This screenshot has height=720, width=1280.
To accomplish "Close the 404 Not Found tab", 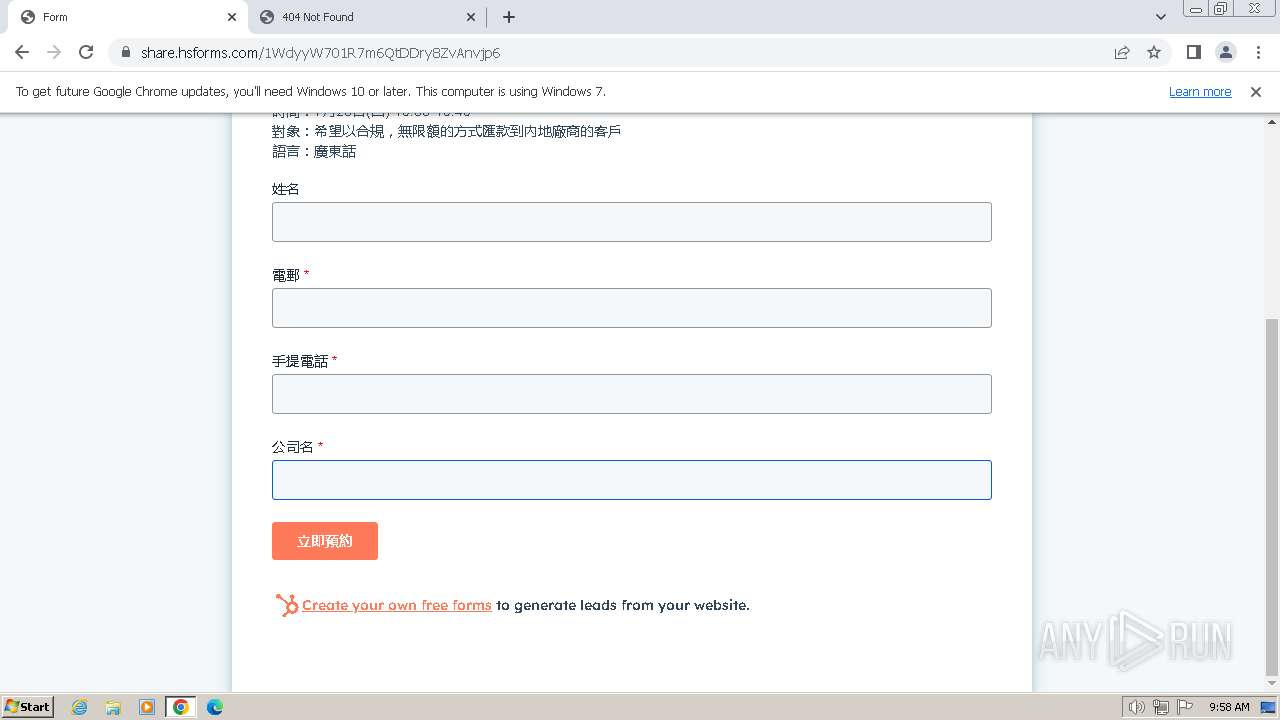I will [x=471, y=17].
